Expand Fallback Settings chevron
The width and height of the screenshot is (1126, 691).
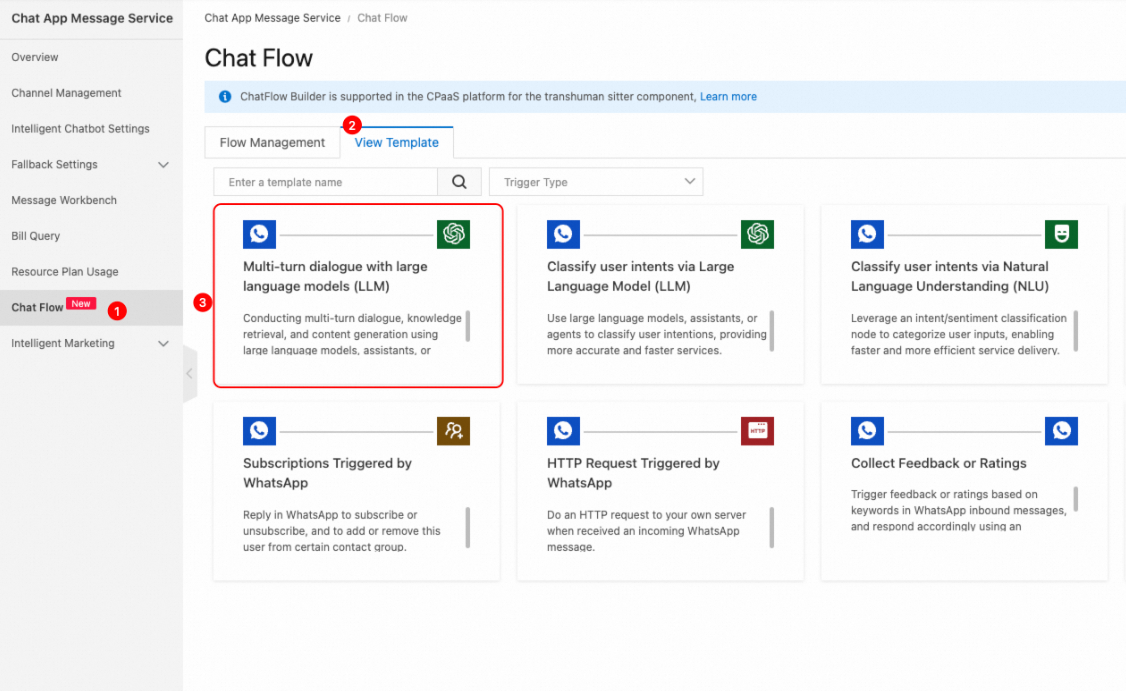164,164
